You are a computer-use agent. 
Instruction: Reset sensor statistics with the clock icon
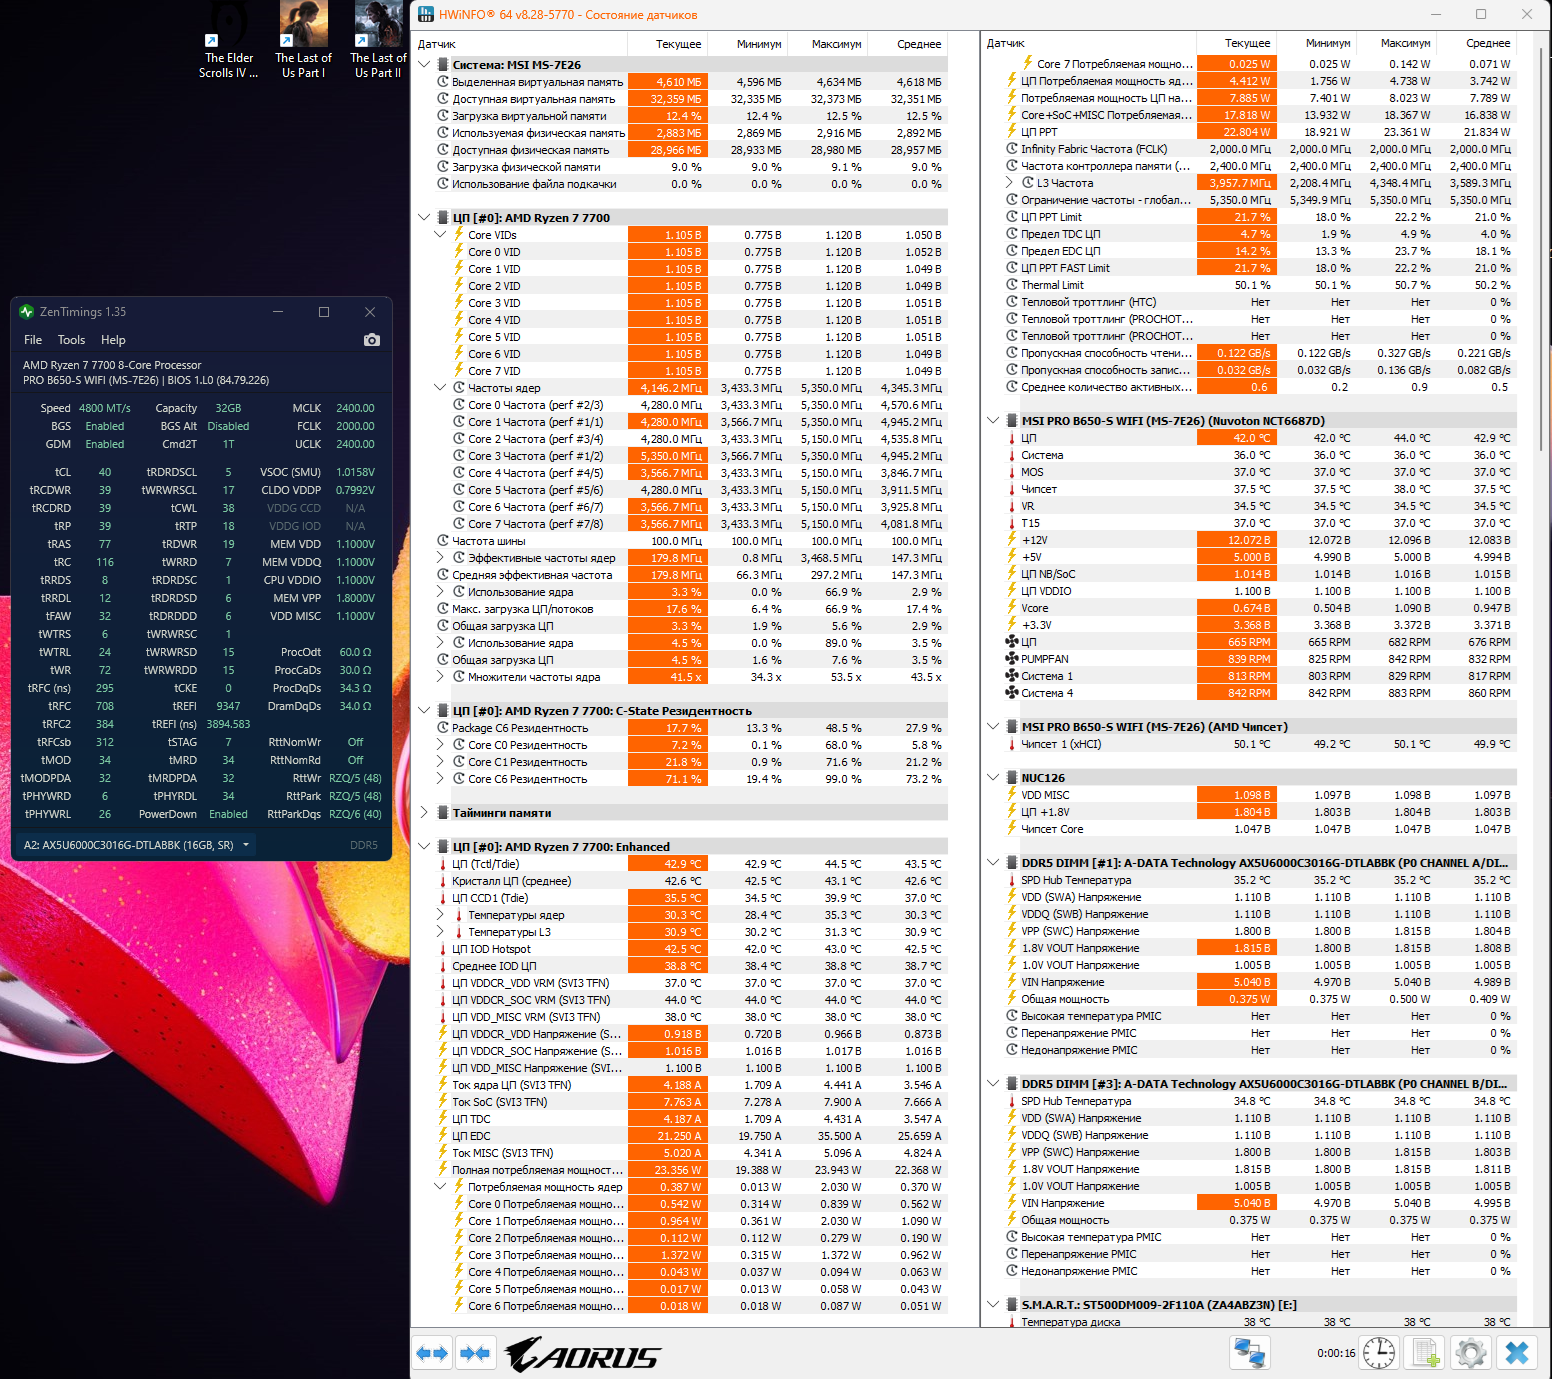[x=1379, y=1353]
